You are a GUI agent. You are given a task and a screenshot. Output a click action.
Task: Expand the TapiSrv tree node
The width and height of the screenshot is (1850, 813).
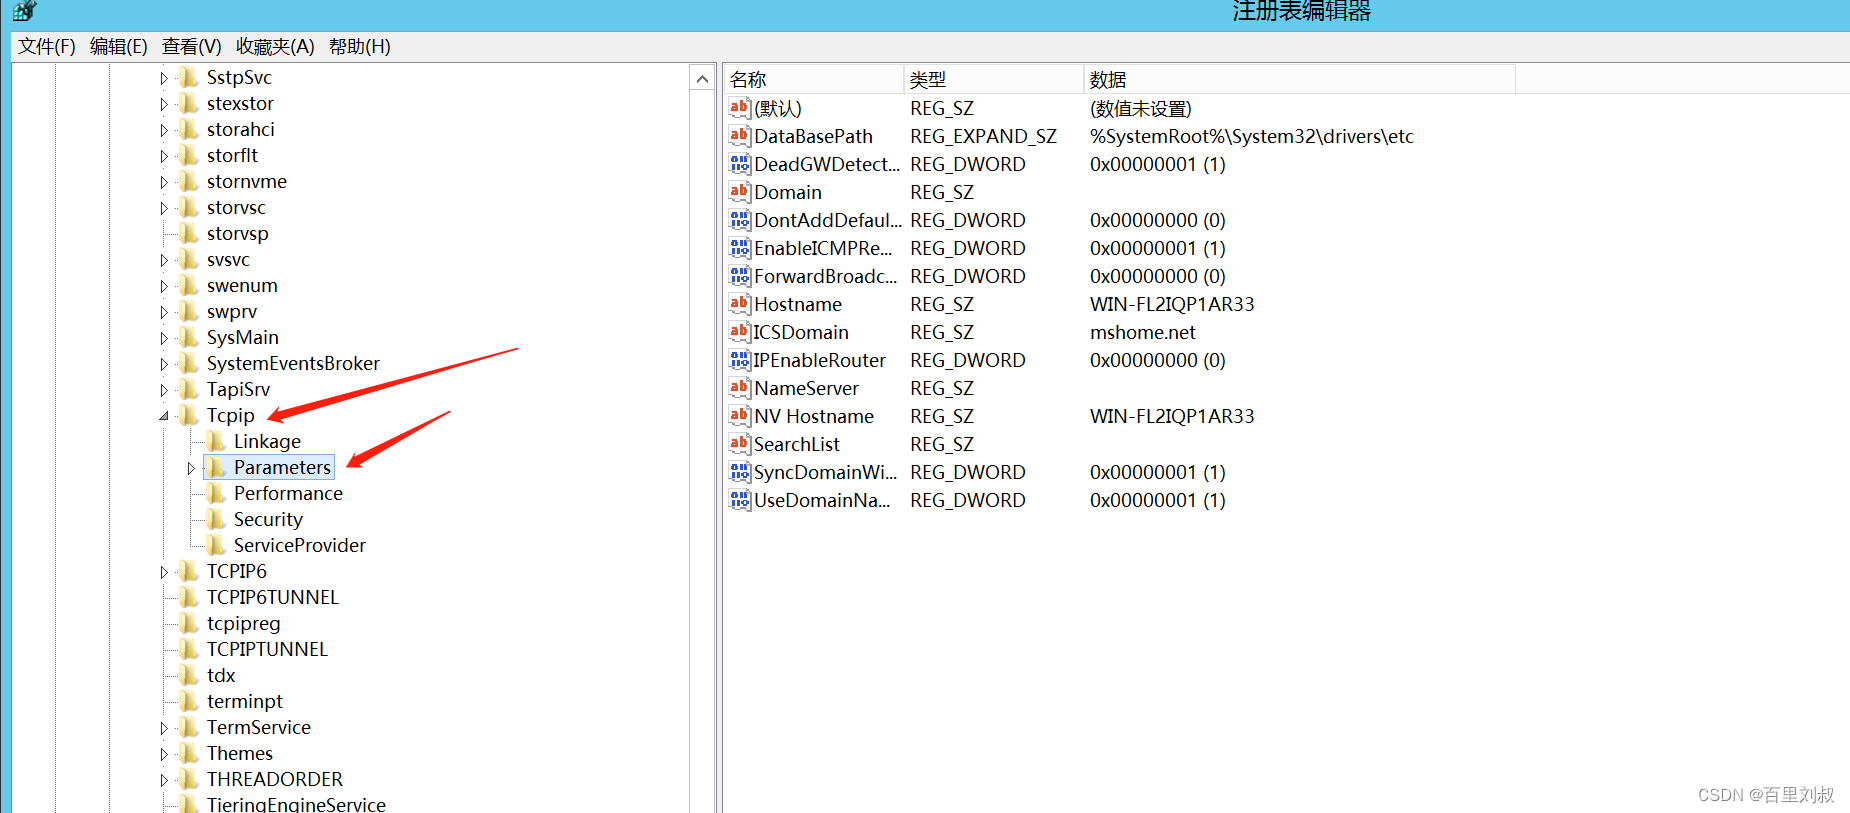(x=164, y=390)
